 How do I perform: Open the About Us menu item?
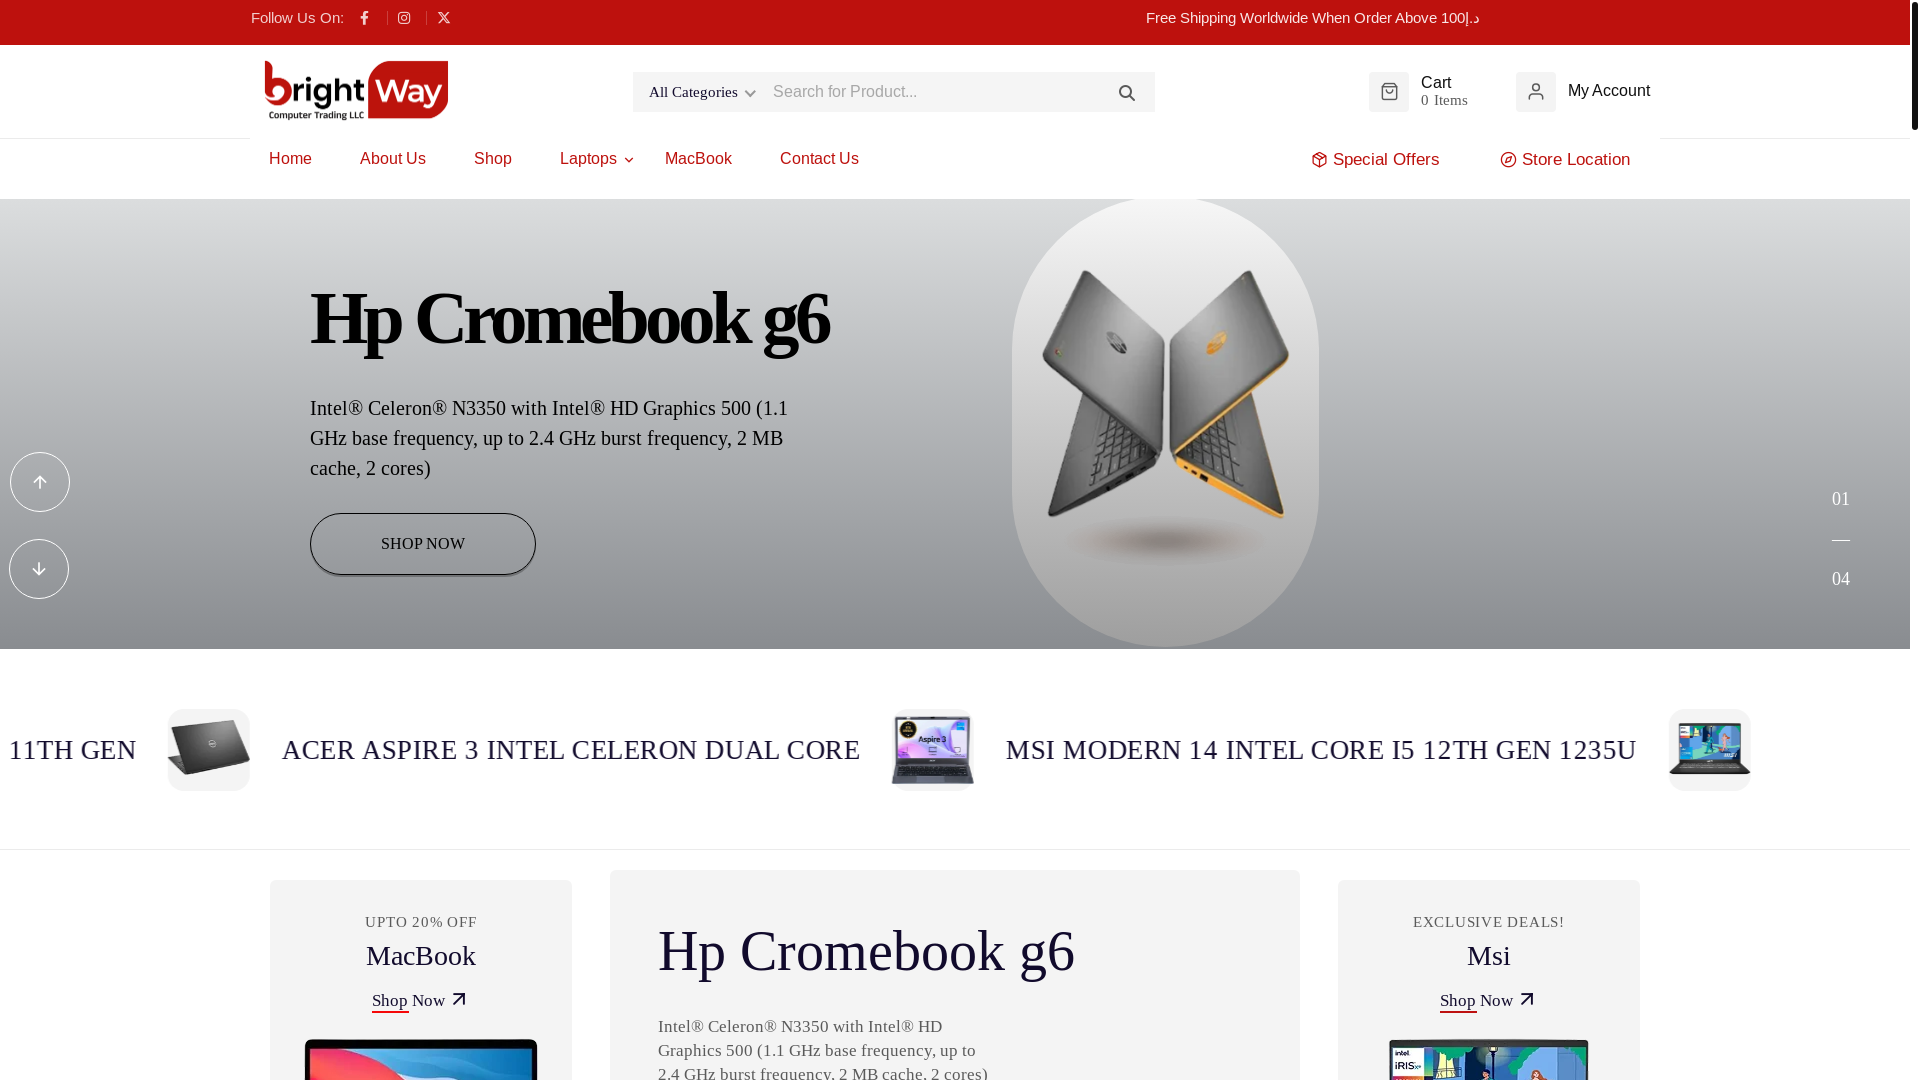pos(393,159)
